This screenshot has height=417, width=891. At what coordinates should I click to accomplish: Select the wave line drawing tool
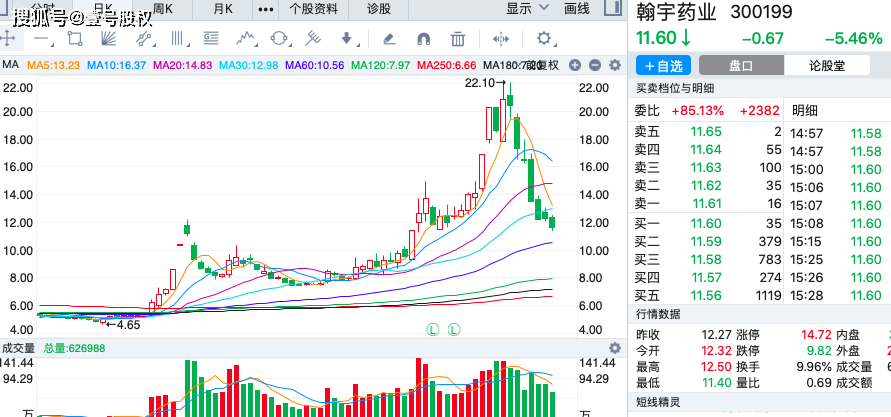point(245,39)
